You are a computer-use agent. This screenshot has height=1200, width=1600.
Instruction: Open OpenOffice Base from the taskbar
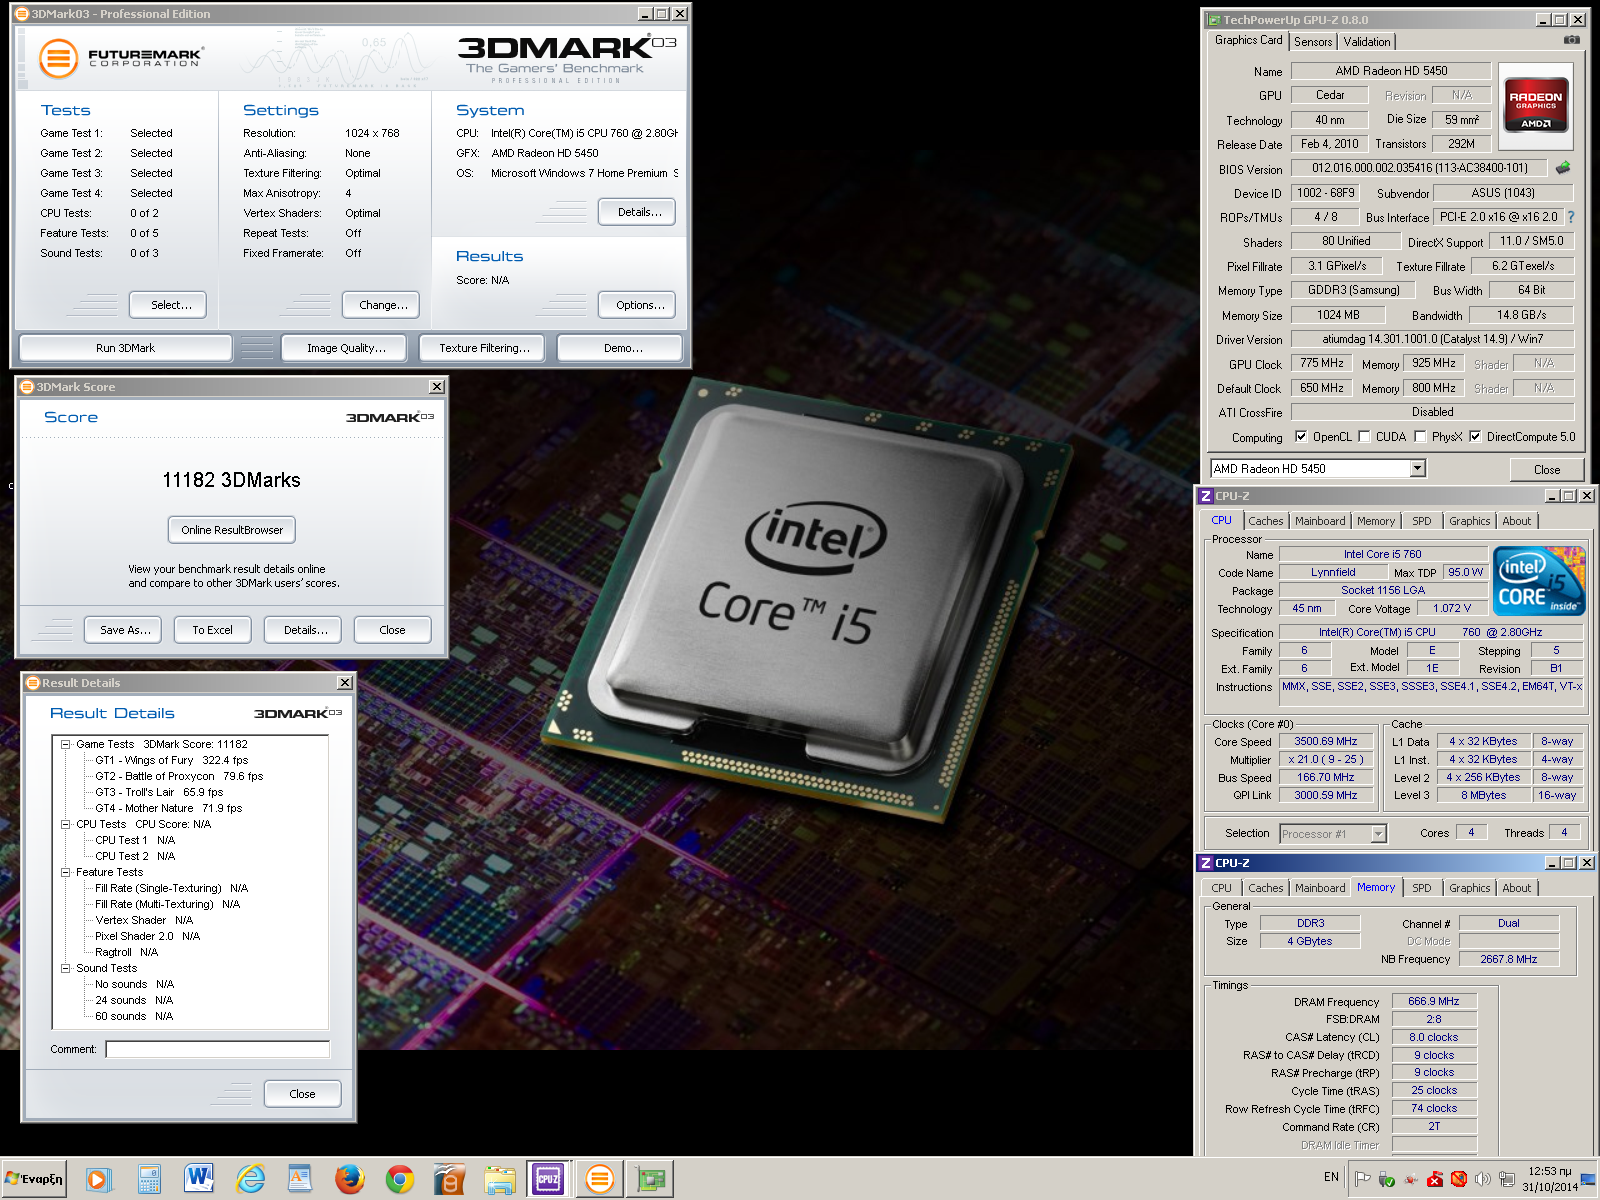pyautogui.click(x=449, y=1180)
